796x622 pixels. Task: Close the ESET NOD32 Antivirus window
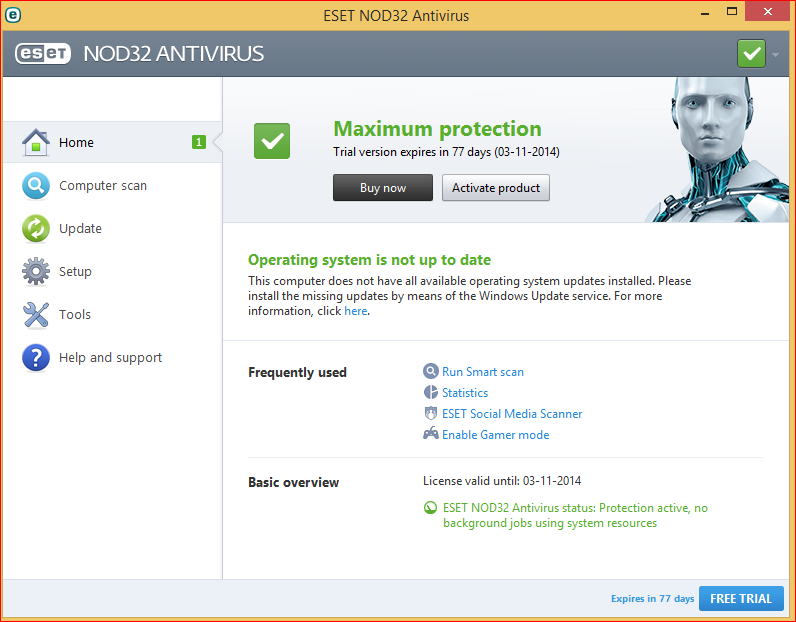768,12
